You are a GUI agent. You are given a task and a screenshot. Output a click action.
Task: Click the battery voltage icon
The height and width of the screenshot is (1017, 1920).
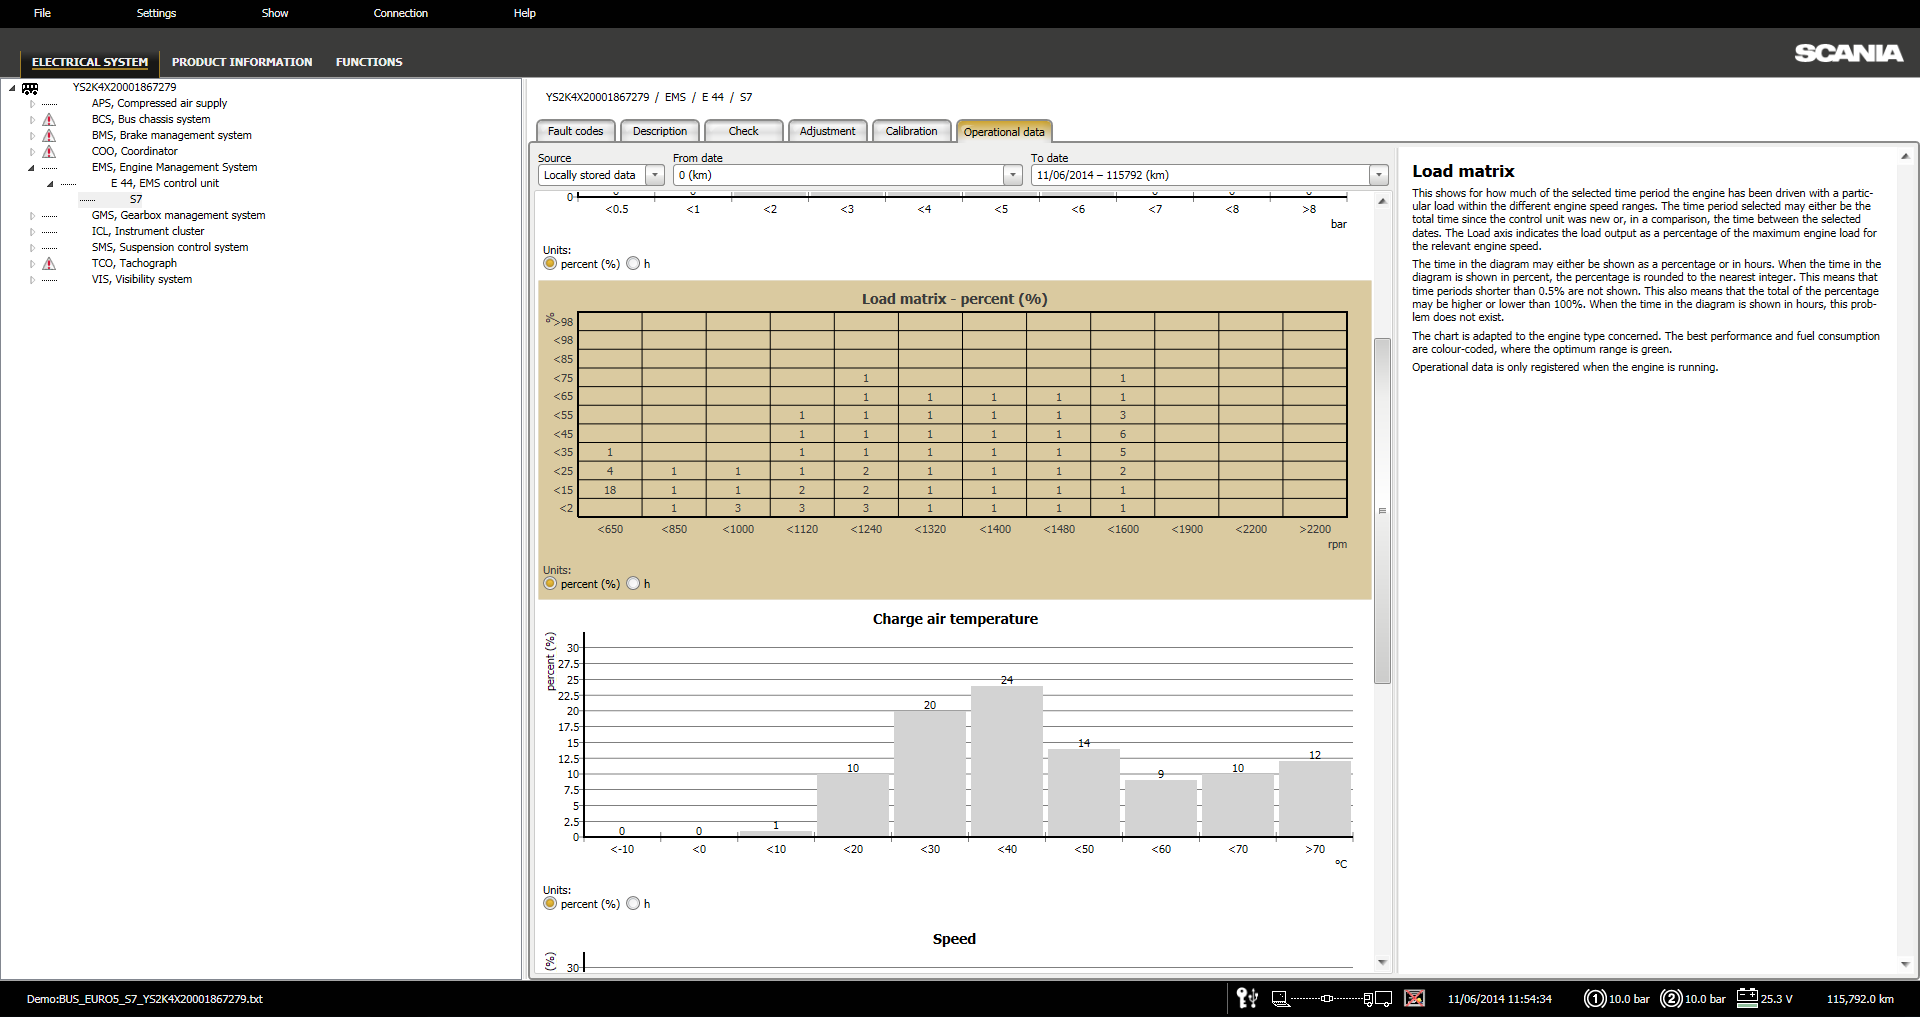1747,998
